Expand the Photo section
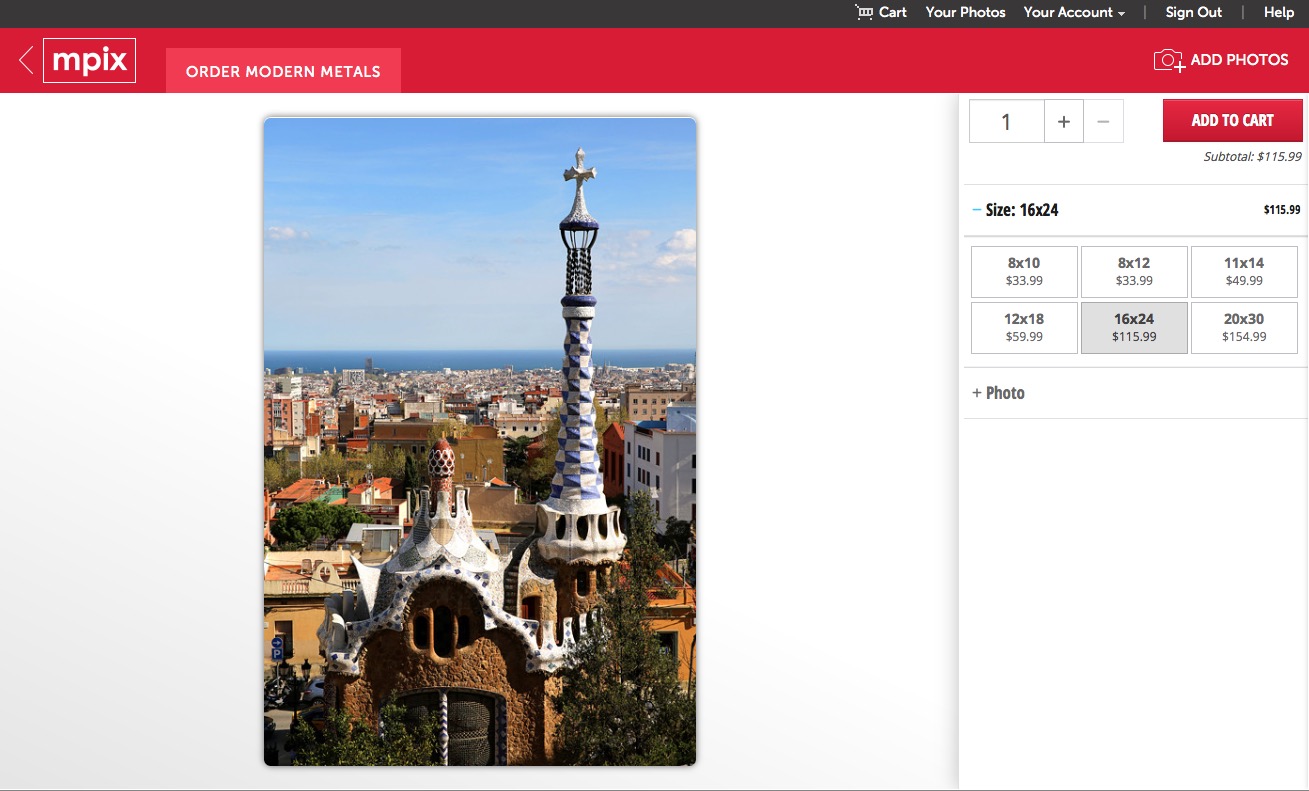1309x791 pixels. (x=997, y=393)
